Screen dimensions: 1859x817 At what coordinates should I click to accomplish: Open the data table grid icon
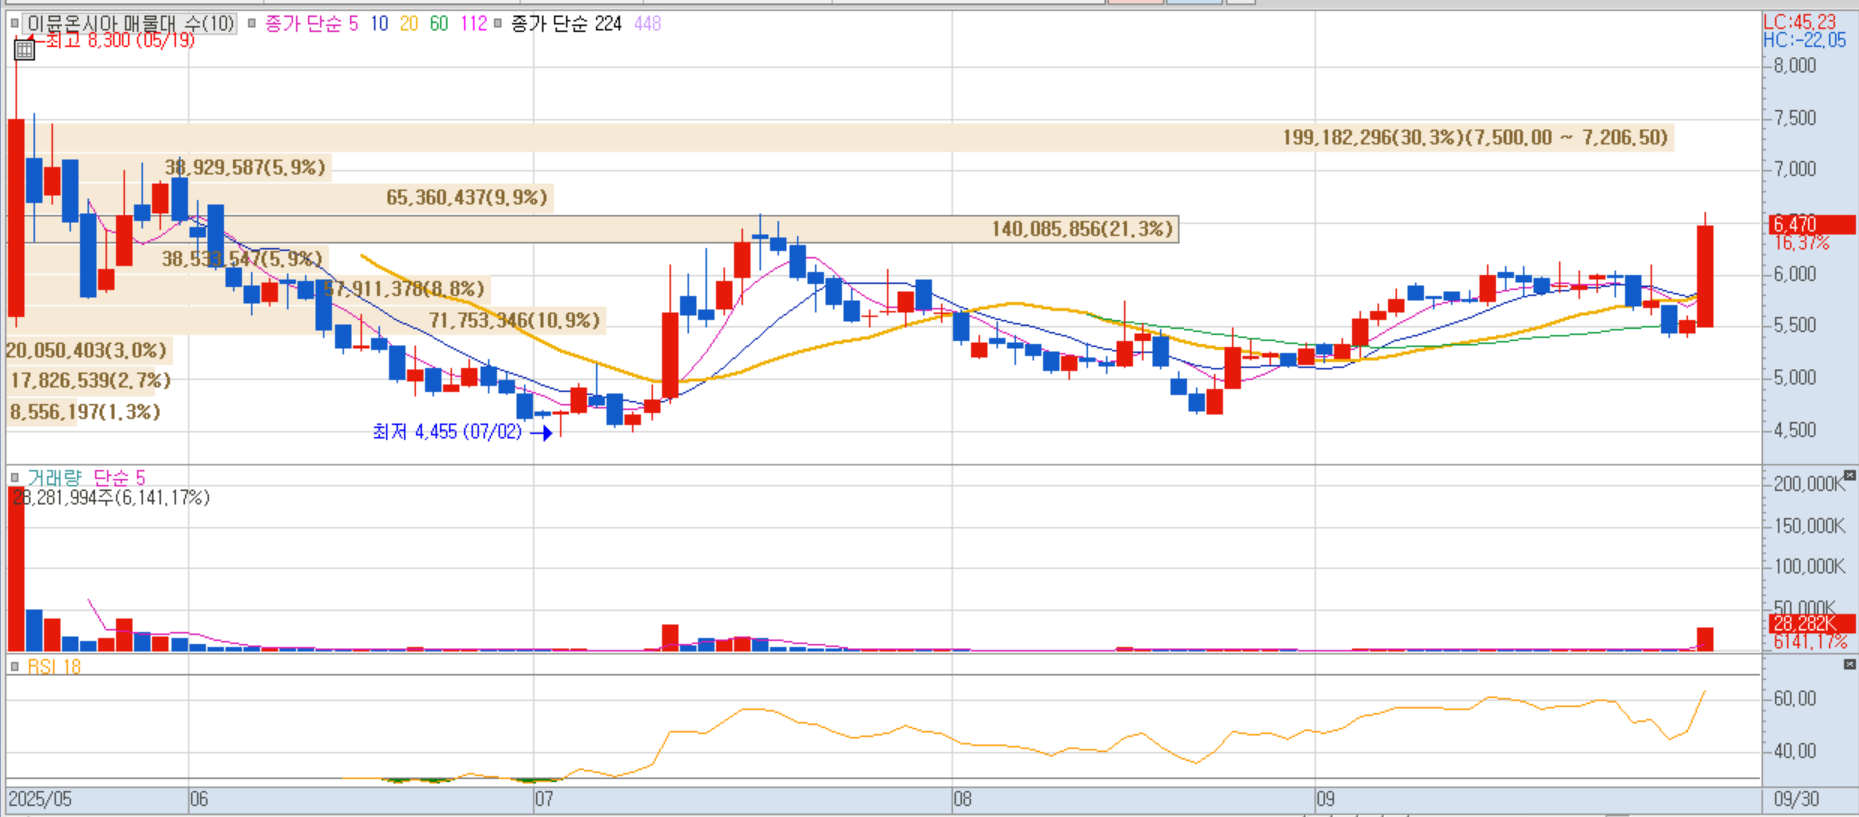click(25, 49)
